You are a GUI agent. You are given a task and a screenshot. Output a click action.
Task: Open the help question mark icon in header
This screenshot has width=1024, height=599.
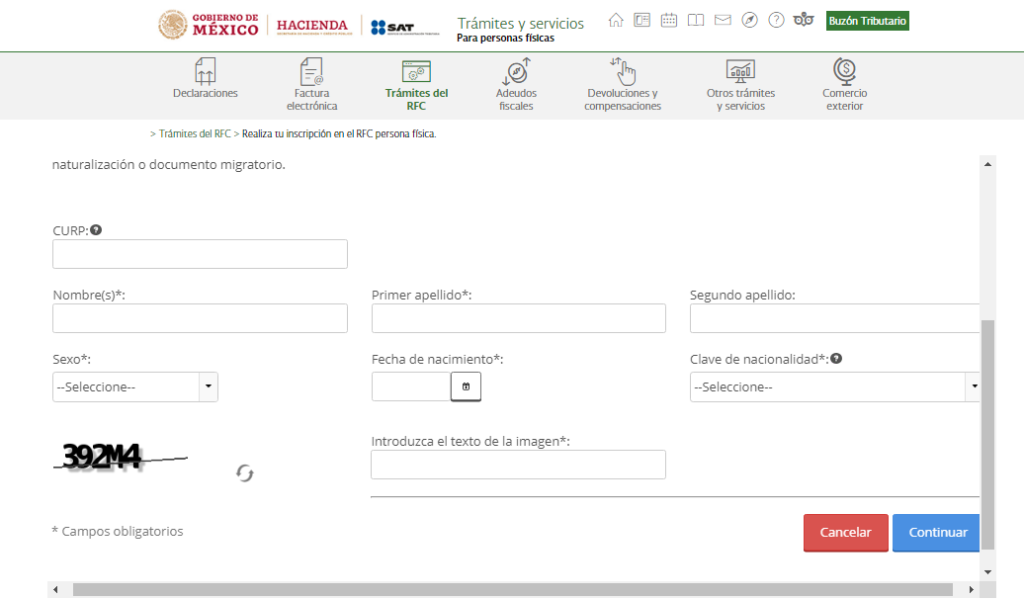coord(776,20)
